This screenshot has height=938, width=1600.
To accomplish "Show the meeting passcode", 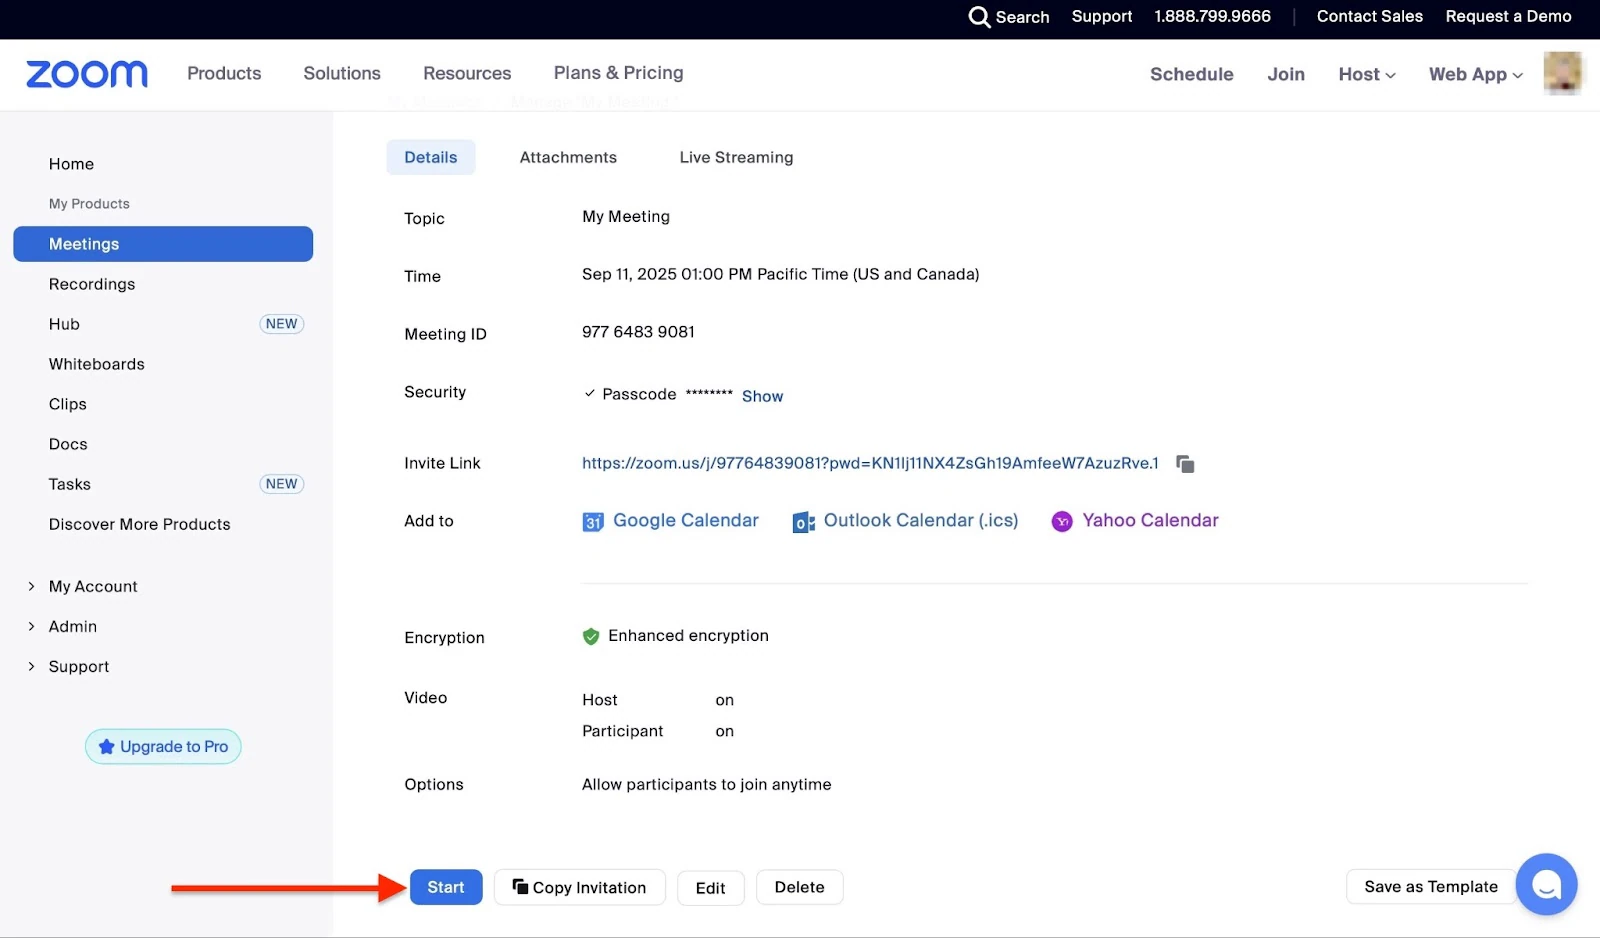I will point(762,396).
